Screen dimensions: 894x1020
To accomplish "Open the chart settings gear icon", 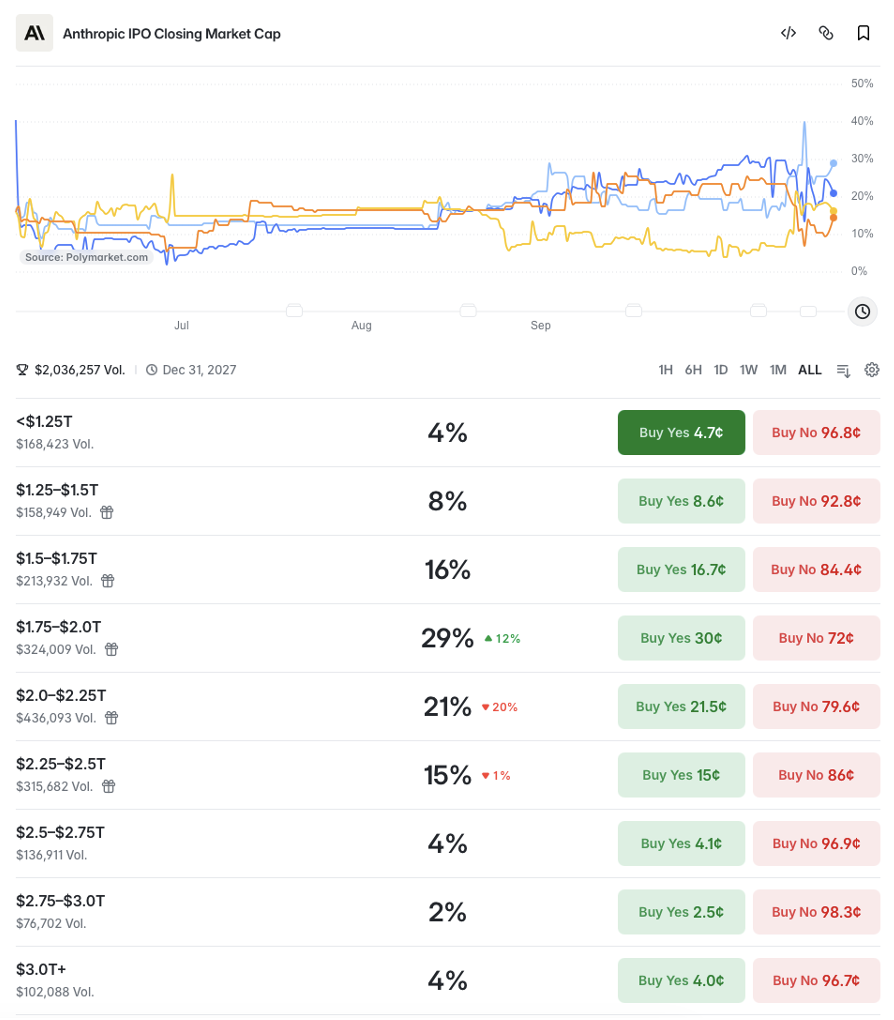I will pos(872,370).
